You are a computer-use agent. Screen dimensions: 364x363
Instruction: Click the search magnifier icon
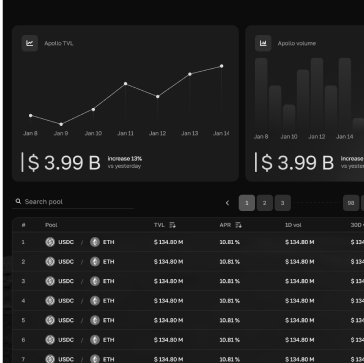tap(18, 201)
